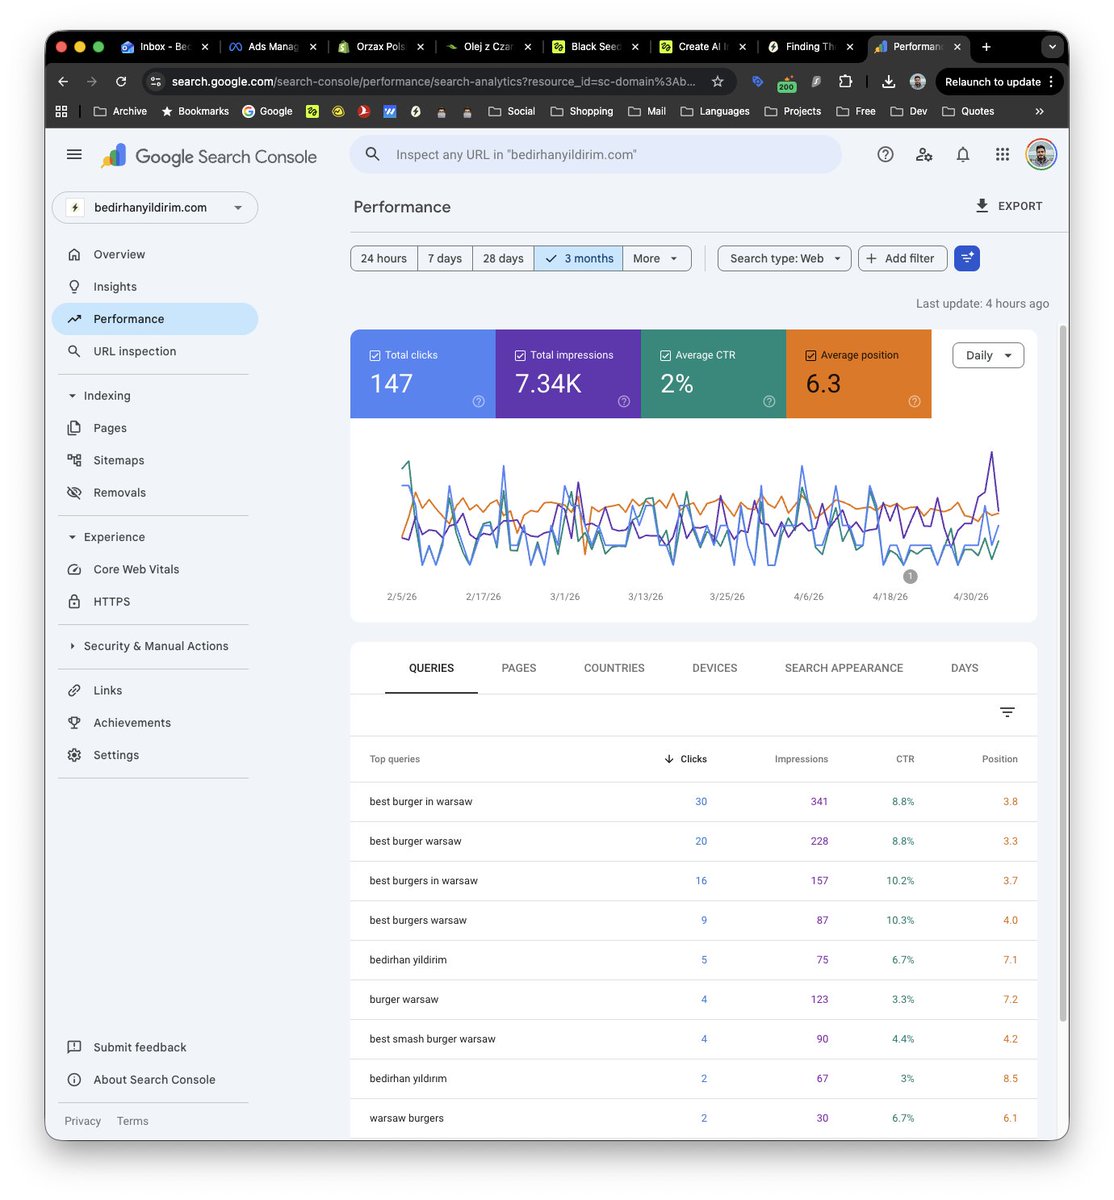Viewport: 1114px width, 1200px height.
Task: Open the Google apps grid icon
Action: (x=1002, y=155)
